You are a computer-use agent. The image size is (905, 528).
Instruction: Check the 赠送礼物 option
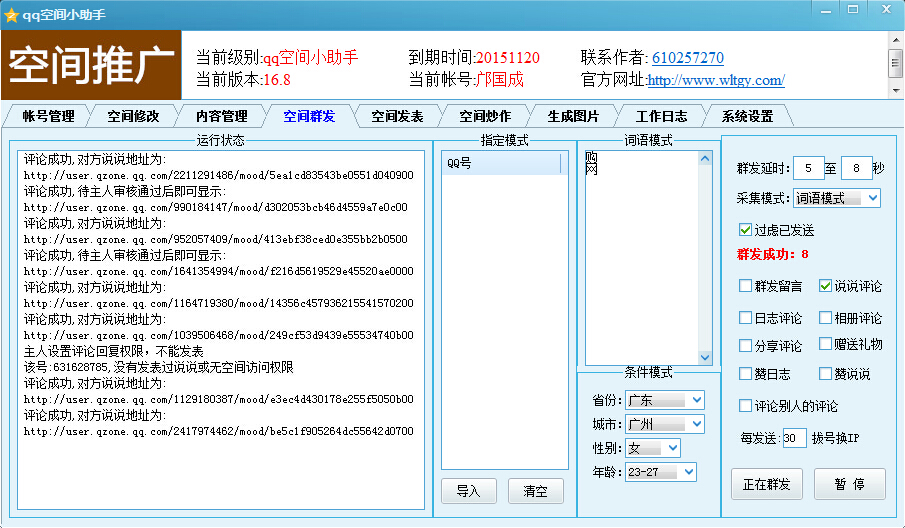coord(826,345)
